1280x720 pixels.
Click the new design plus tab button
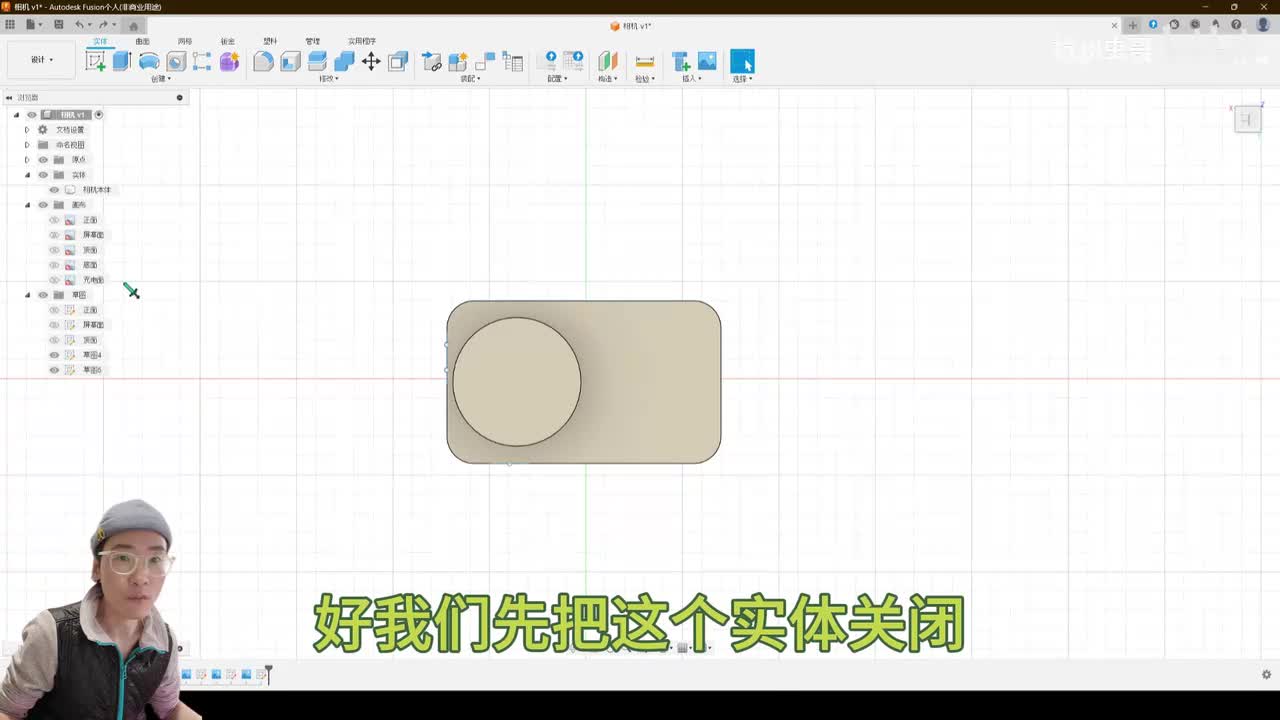pyautogui.click(x=1132, y=25)
